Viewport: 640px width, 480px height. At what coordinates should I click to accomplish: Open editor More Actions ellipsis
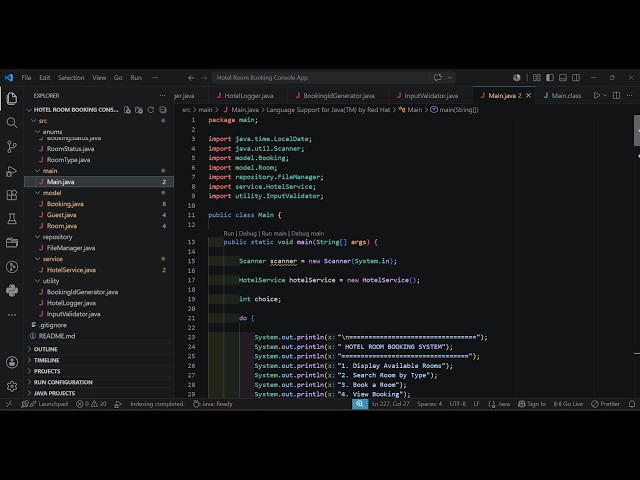pyautogui.click(x=629, y=96)
